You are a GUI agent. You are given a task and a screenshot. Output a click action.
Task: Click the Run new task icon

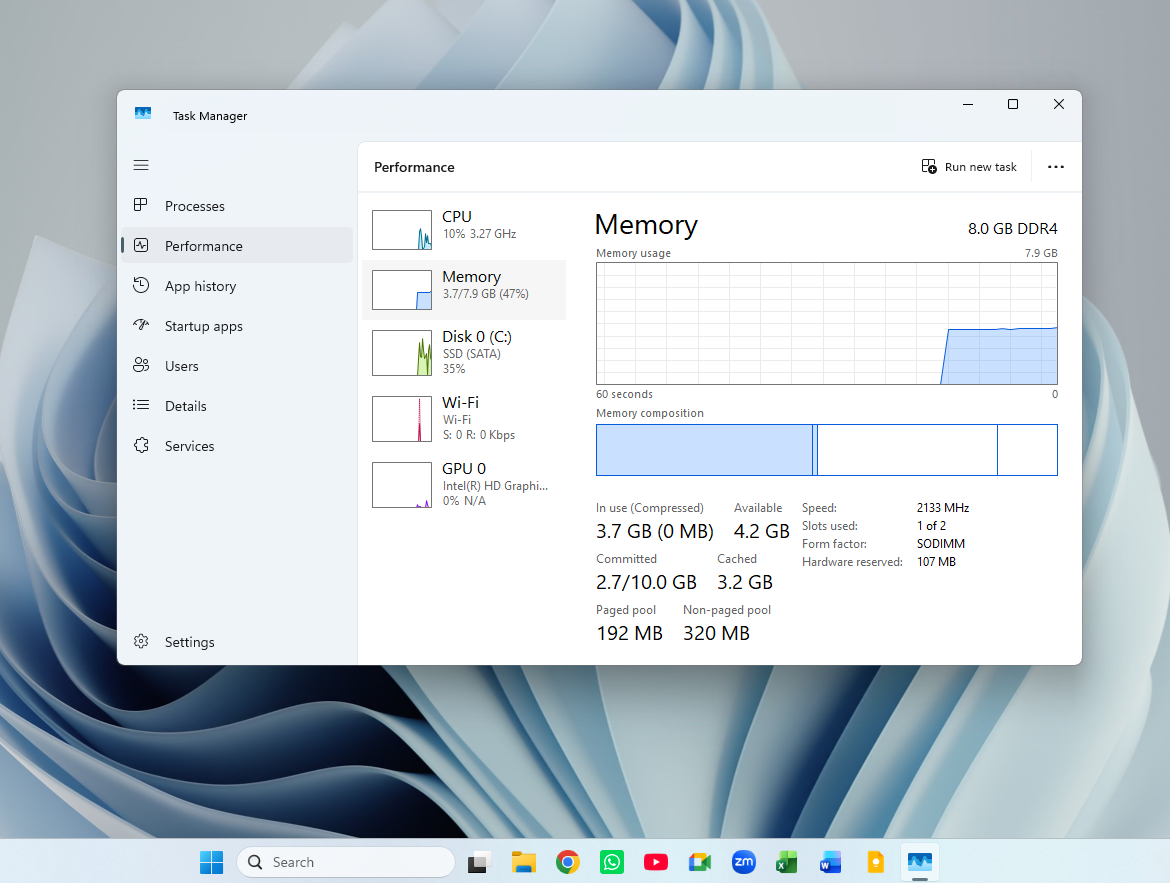point(929,166)
